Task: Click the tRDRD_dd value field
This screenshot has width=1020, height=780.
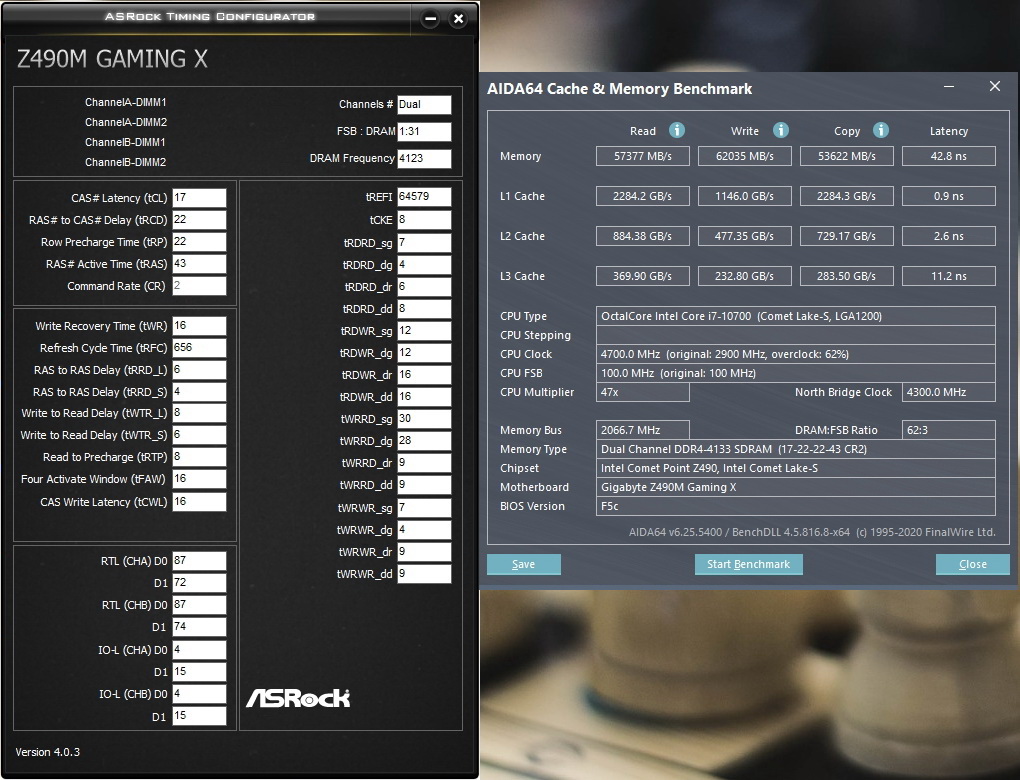Action: click(x=424, y=309)
